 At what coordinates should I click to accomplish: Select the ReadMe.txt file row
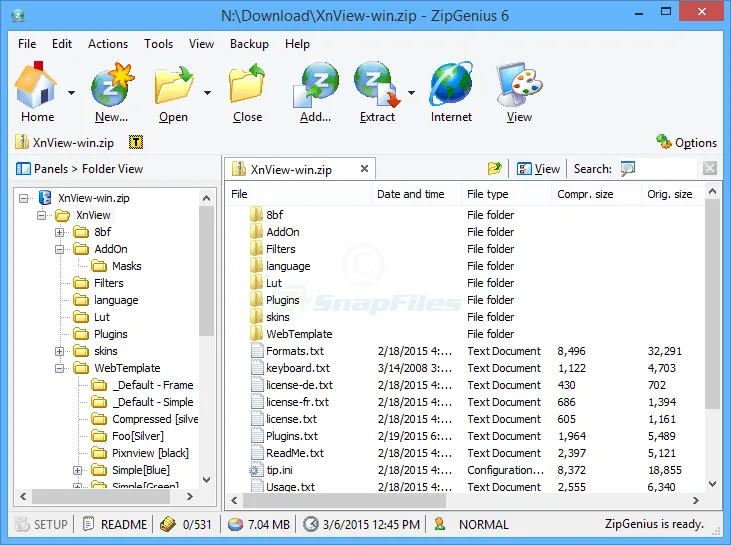point(465,453)
